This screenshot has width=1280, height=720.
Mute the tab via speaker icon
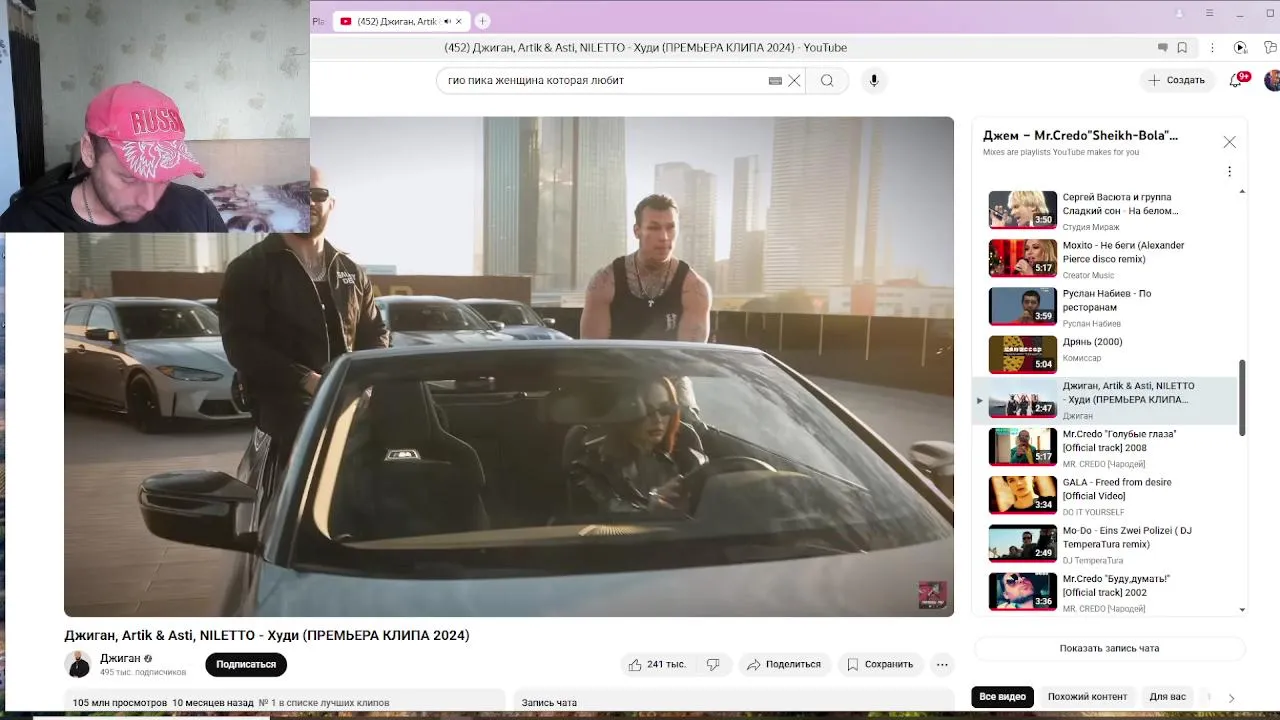click(447, 21)
